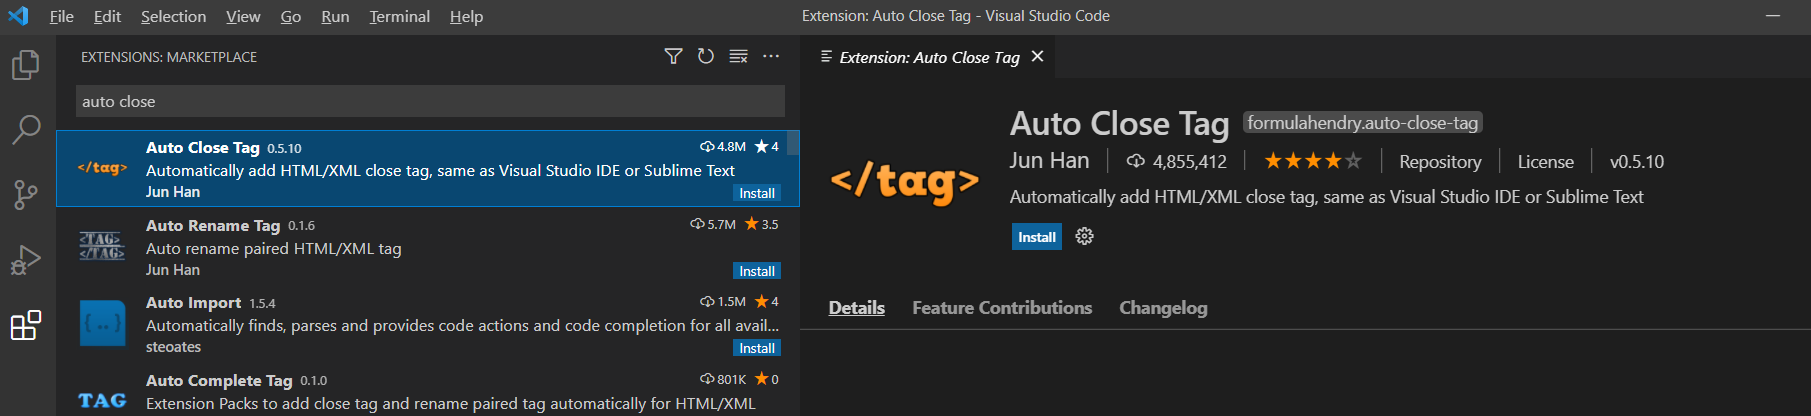Click the v0.5.10 version label
Image resolution: width=1811 pixels, height=416 pixels.
coord(1637,161)
